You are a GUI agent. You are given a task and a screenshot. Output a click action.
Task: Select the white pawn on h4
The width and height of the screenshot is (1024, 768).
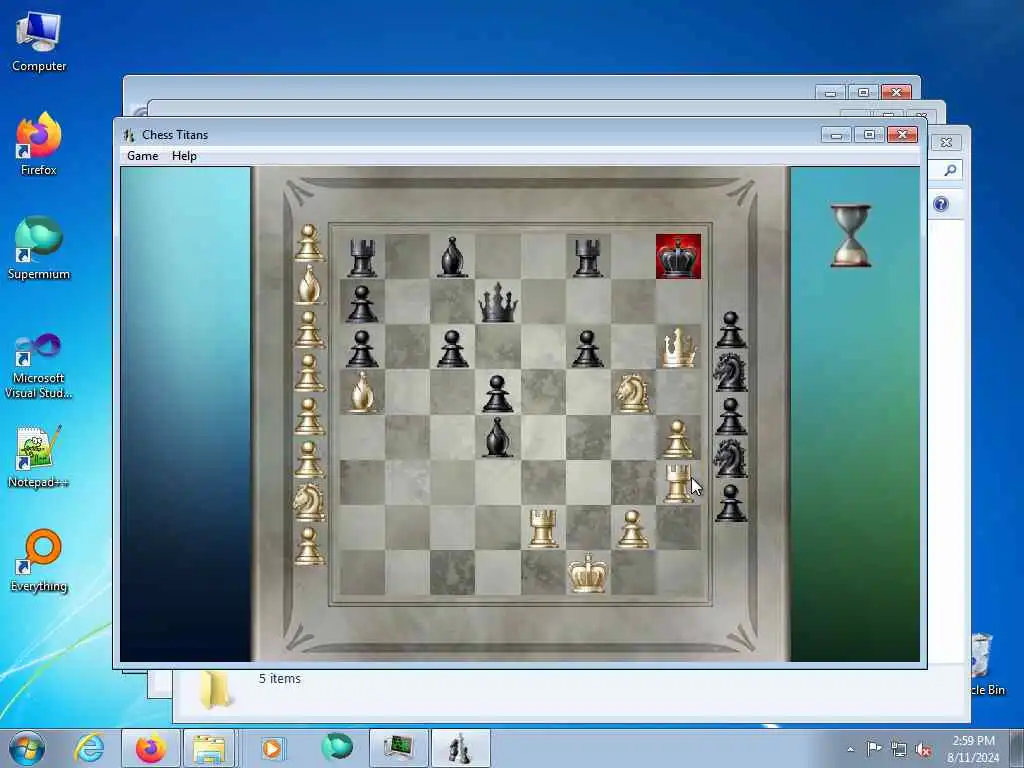pos(677,438)
